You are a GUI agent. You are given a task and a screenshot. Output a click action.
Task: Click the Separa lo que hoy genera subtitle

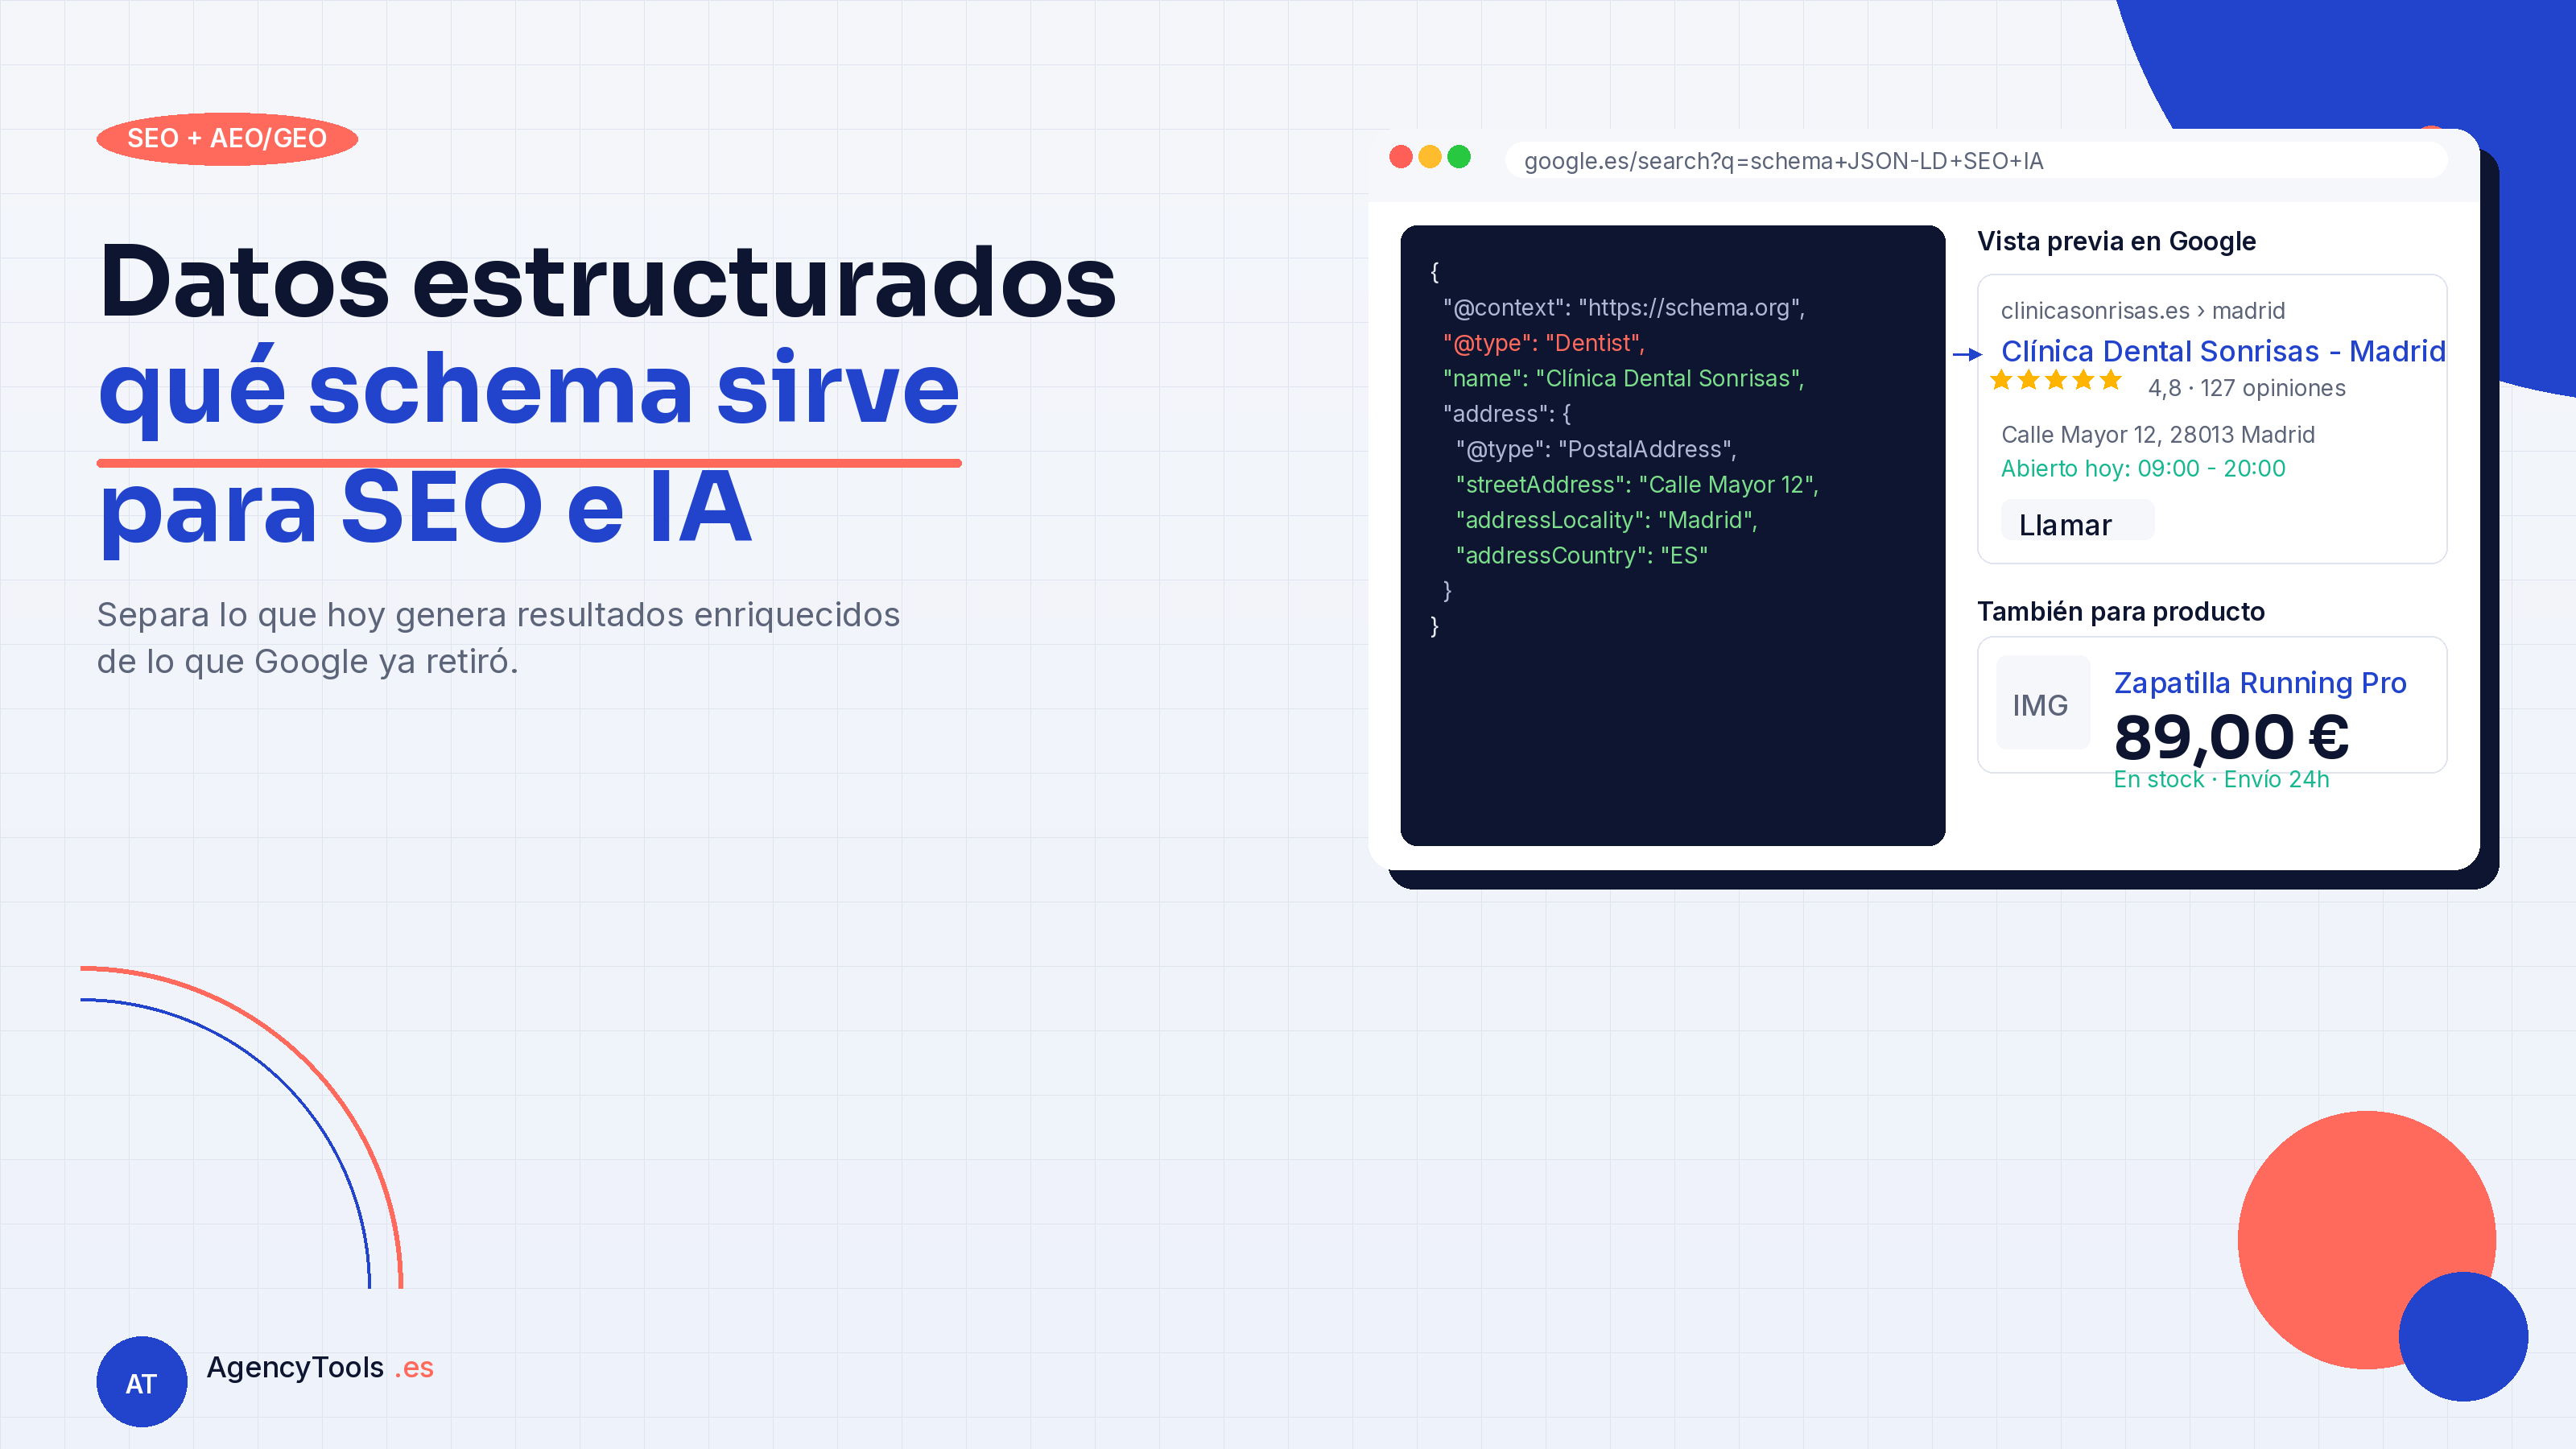498,637
